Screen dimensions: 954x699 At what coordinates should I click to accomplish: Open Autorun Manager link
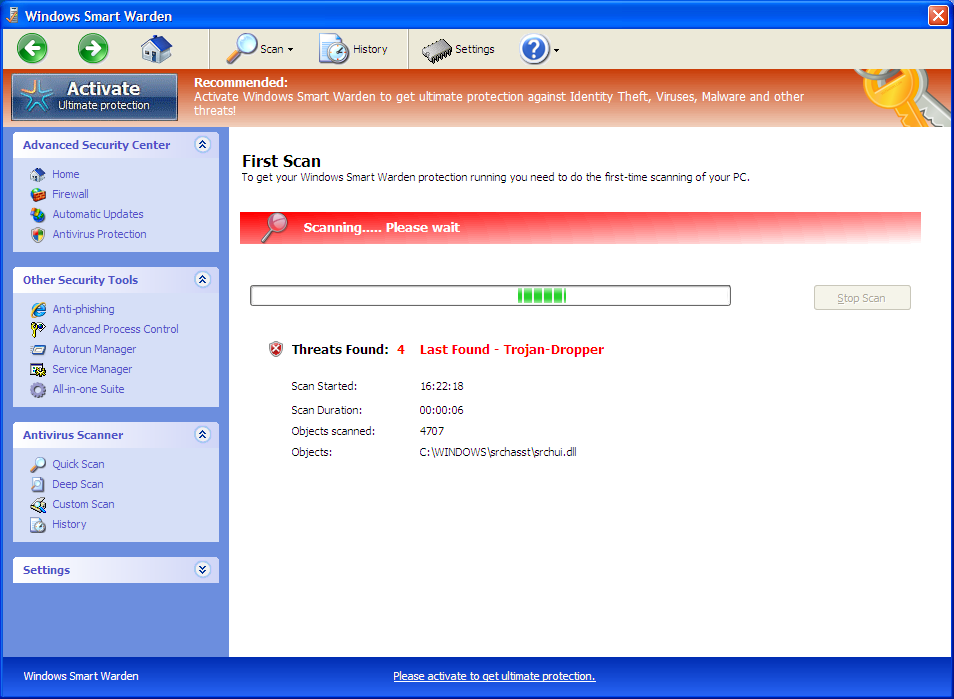pyautogui.click(x=94, y=349)
